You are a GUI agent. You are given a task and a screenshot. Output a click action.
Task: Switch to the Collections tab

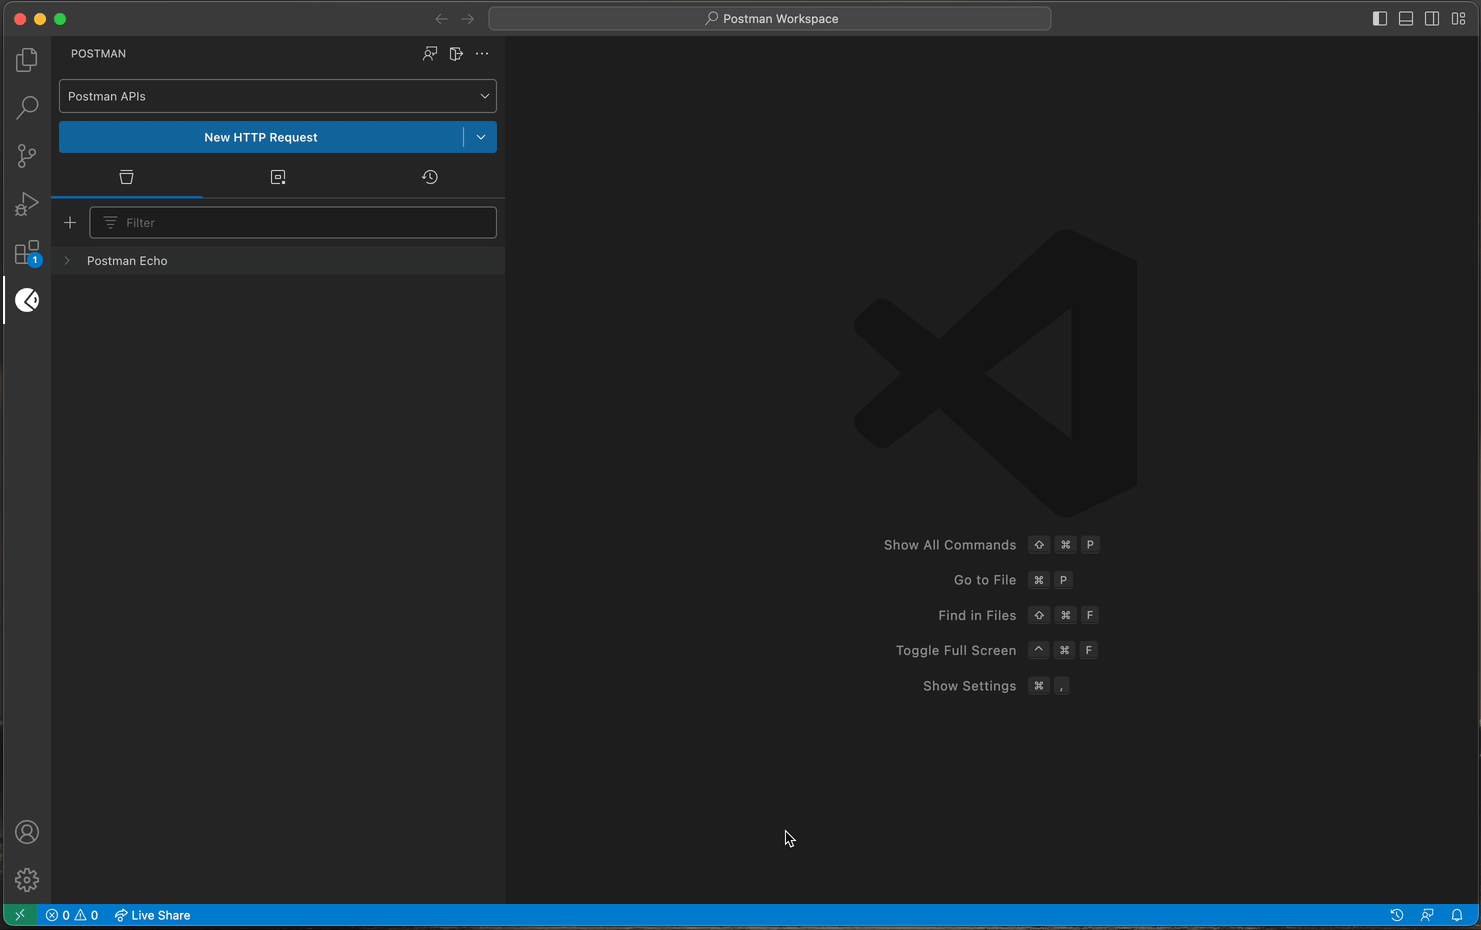pos(126,176)
